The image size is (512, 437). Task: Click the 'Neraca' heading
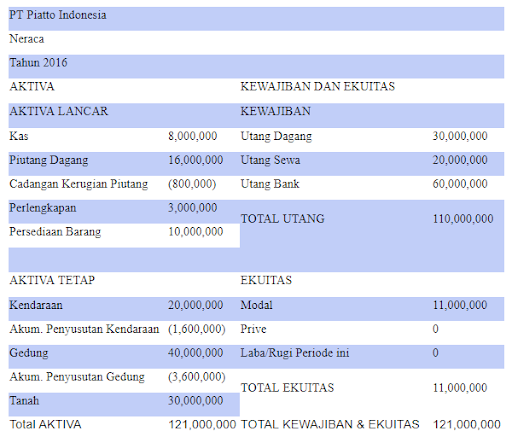(27, 39)
